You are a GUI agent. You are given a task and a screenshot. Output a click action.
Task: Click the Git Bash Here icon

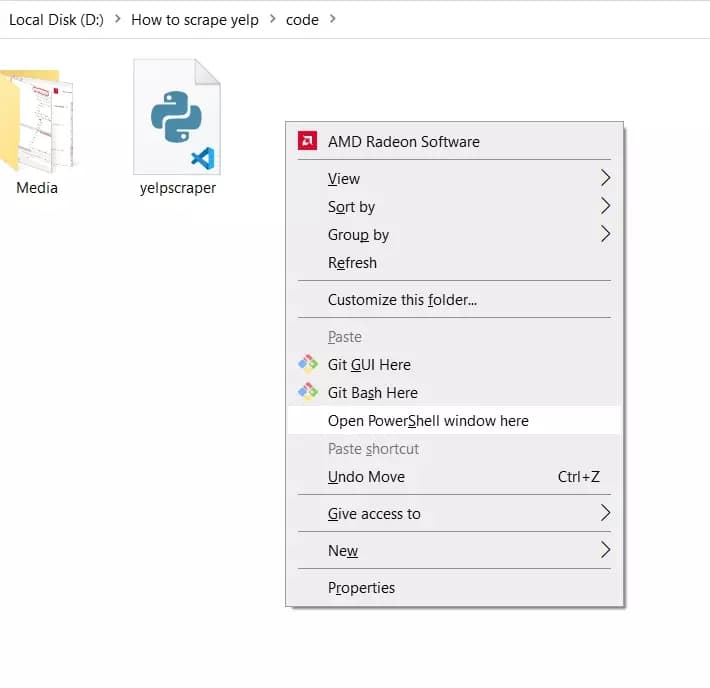308,392
